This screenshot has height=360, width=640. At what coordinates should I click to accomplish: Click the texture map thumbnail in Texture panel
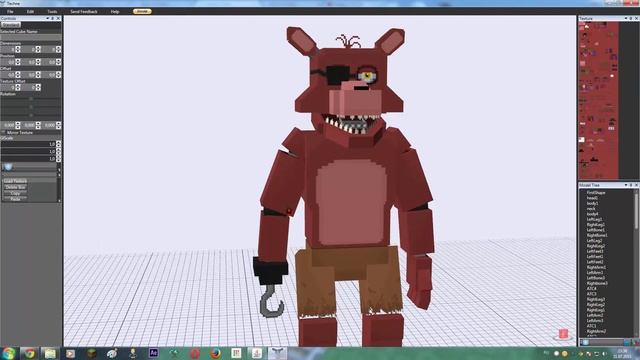(598, 100)
